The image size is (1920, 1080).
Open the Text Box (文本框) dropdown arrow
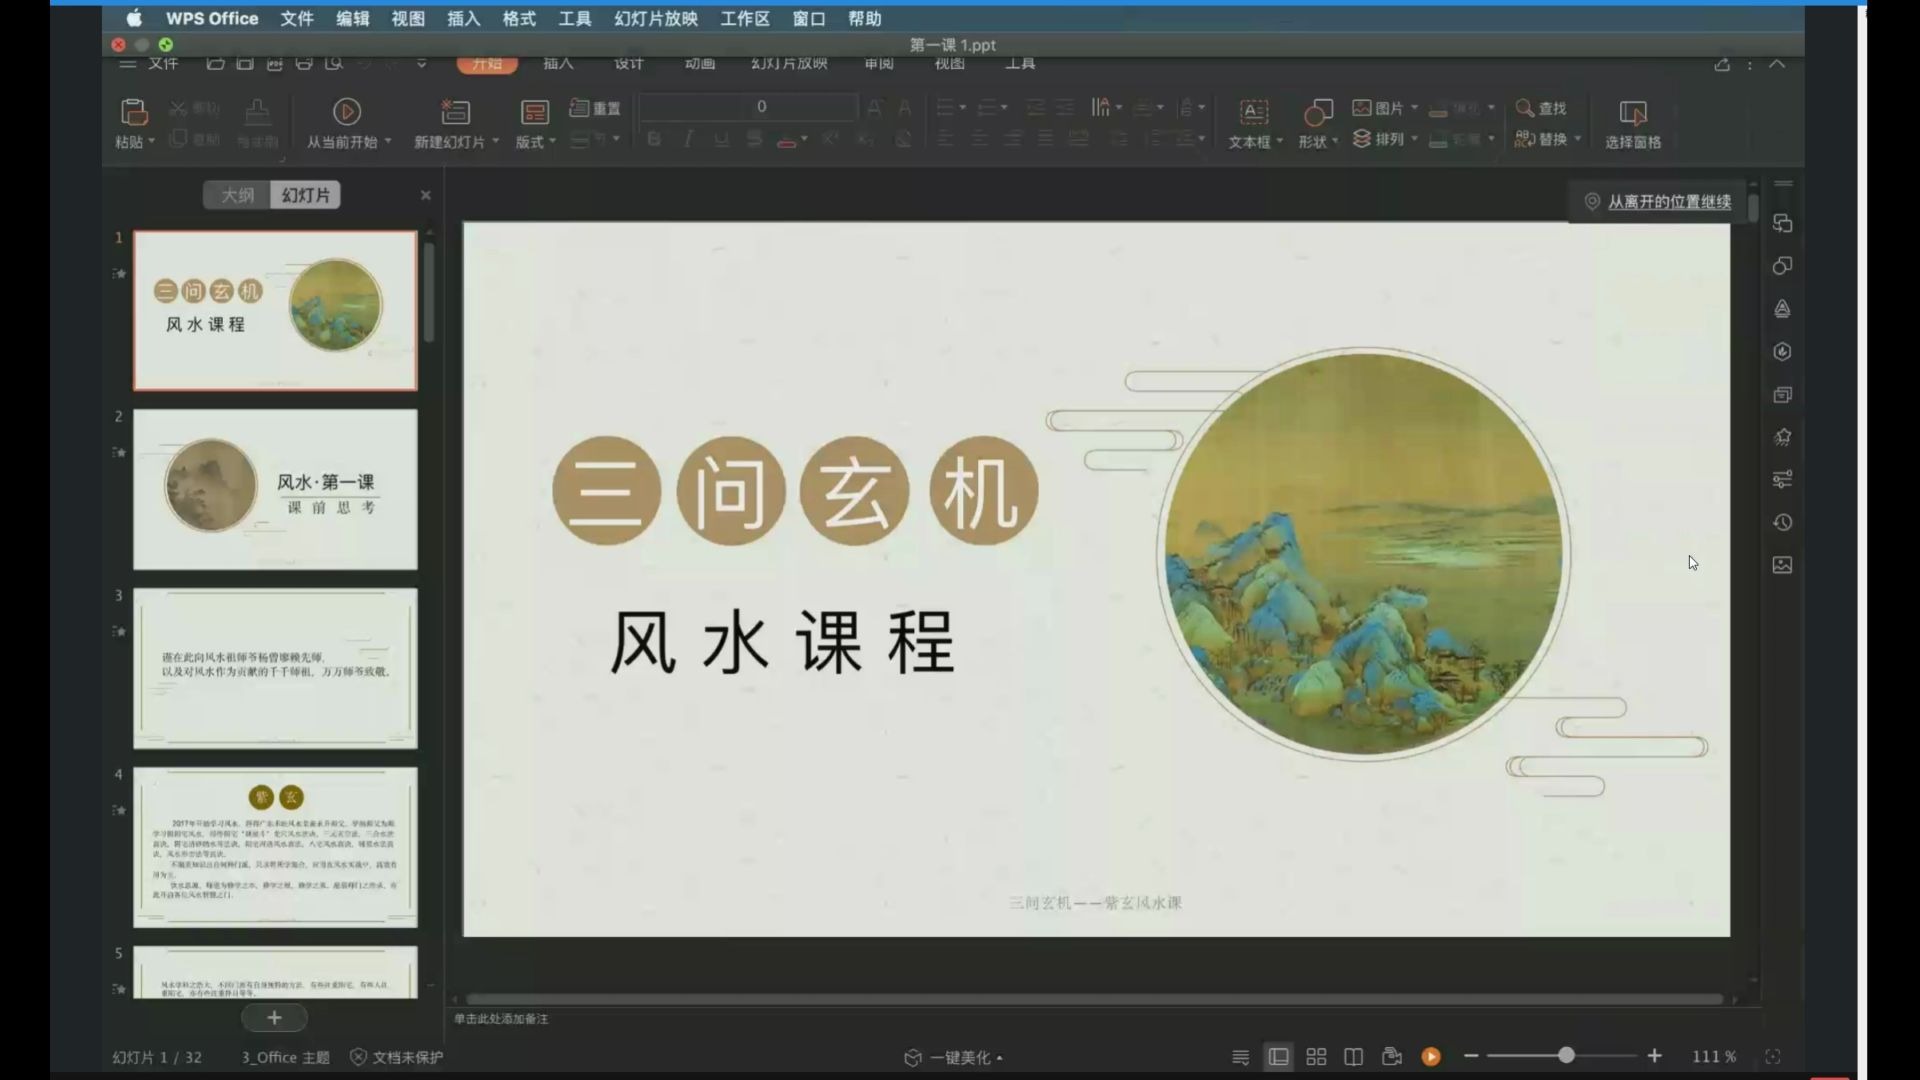point(1279,142)
